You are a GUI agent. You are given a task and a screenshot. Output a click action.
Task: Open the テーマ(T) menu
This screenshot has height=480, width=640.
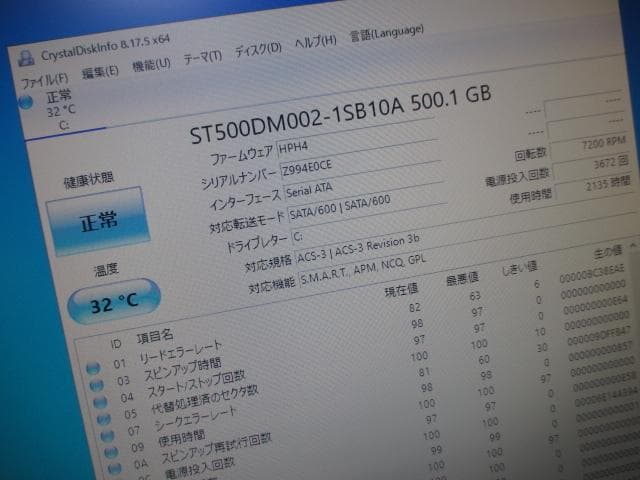point(202,57)
